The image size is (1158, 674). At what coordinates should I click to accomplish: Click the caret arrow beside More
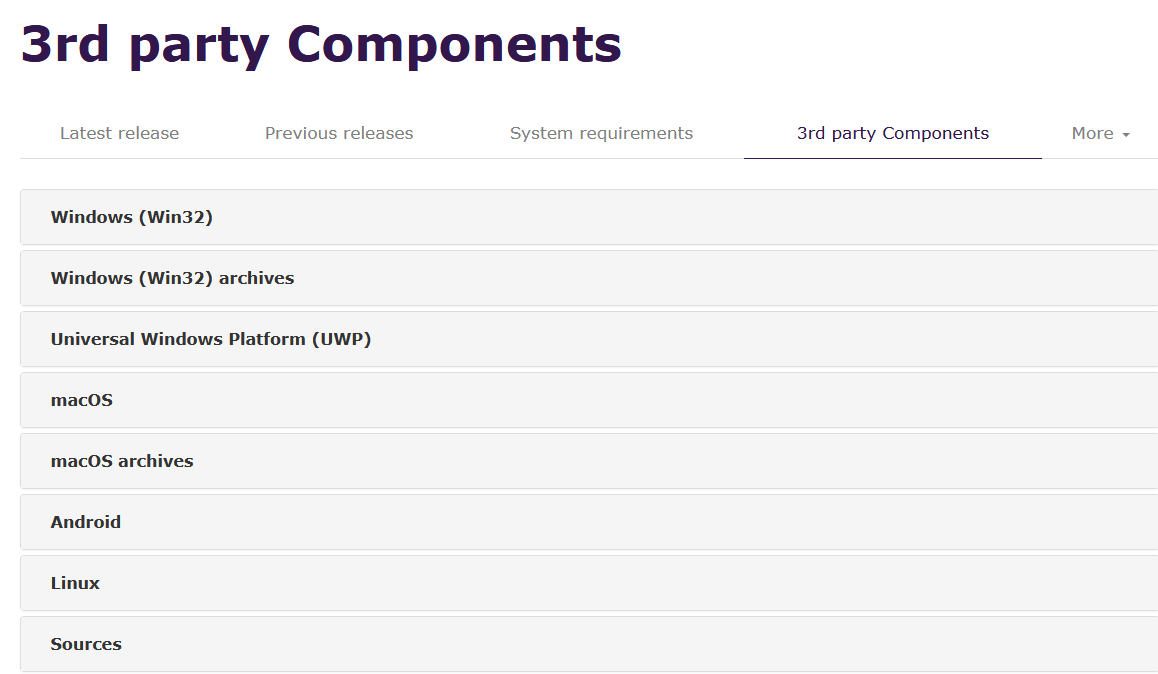click(1126, 135)
